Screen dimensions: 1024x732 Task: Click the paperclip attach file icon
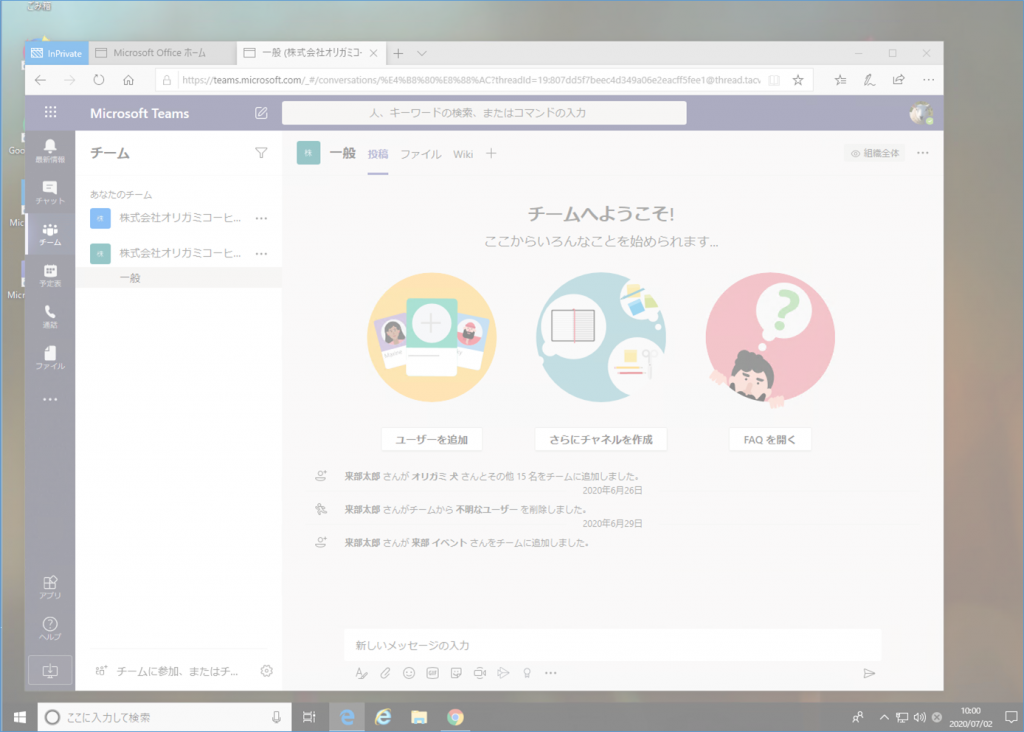tap(385, 673)
